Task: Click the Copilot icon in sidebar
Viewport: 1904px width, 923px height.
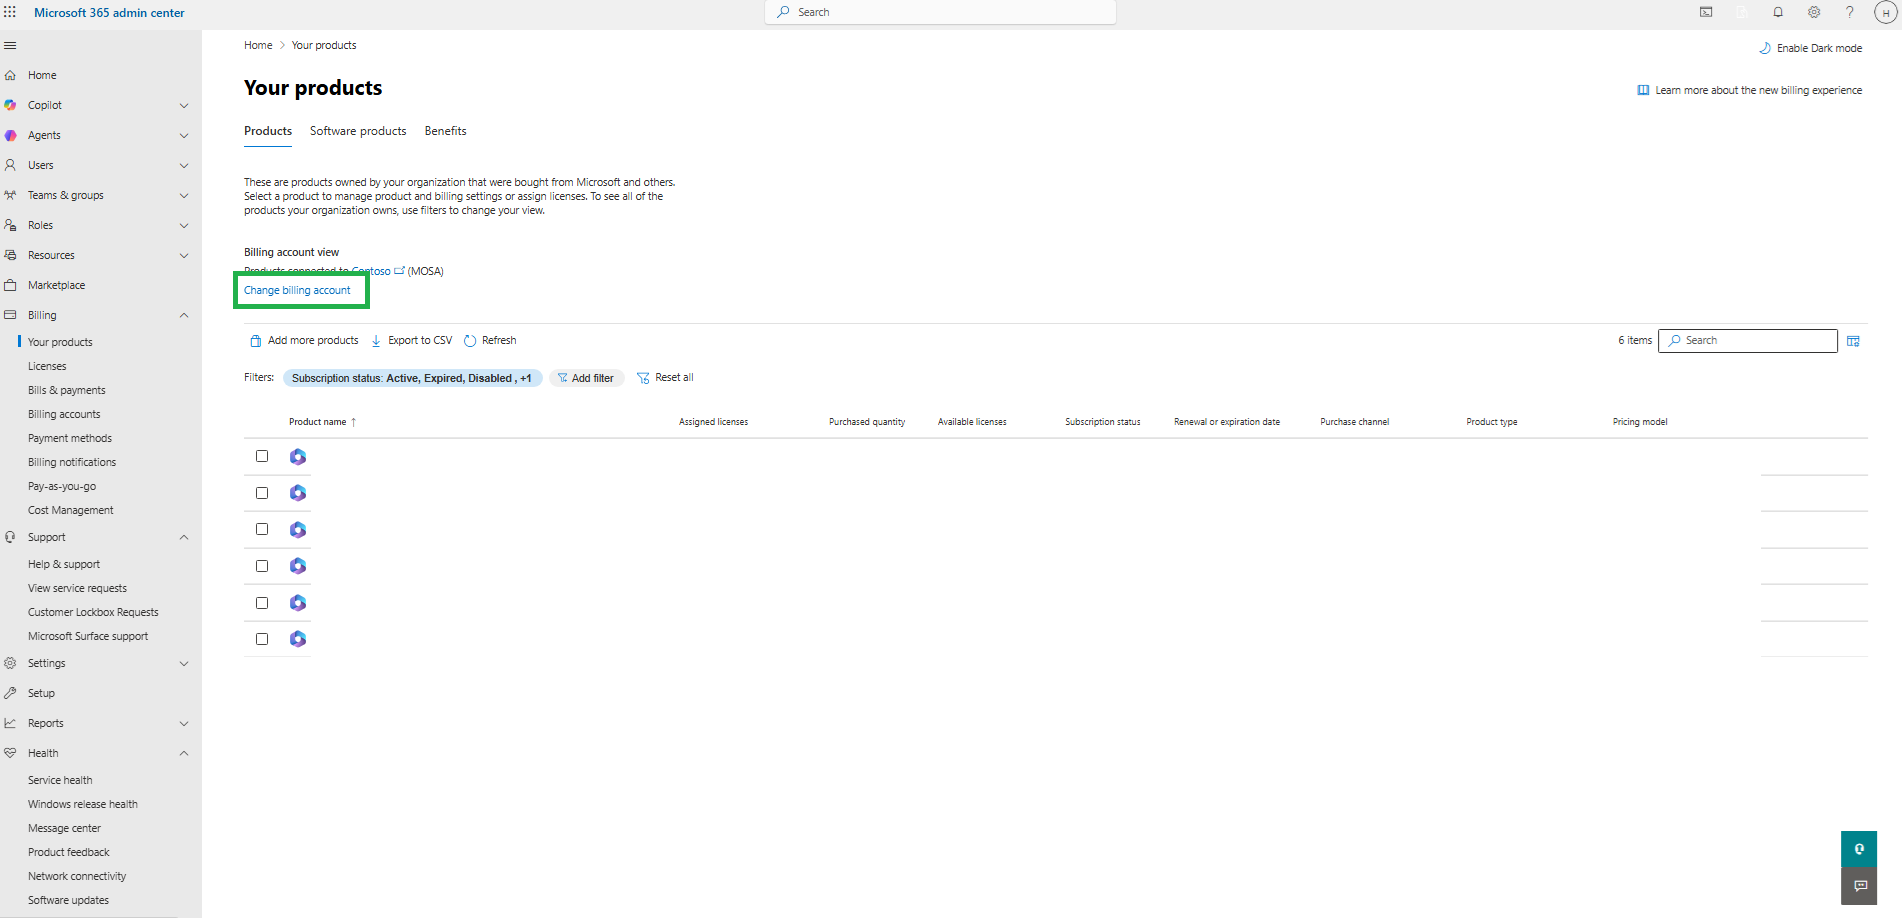Action: (10, 106)
